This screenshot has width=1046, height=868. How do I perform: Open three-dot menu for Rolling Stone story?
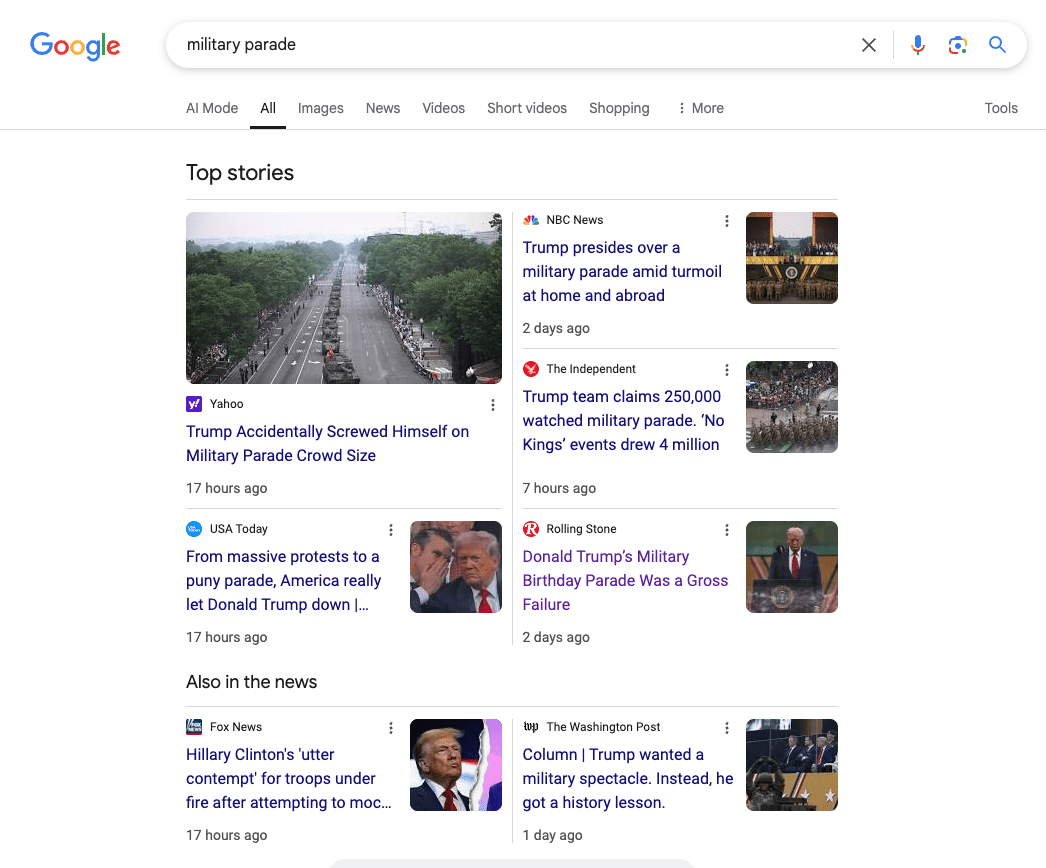point(727,530)
